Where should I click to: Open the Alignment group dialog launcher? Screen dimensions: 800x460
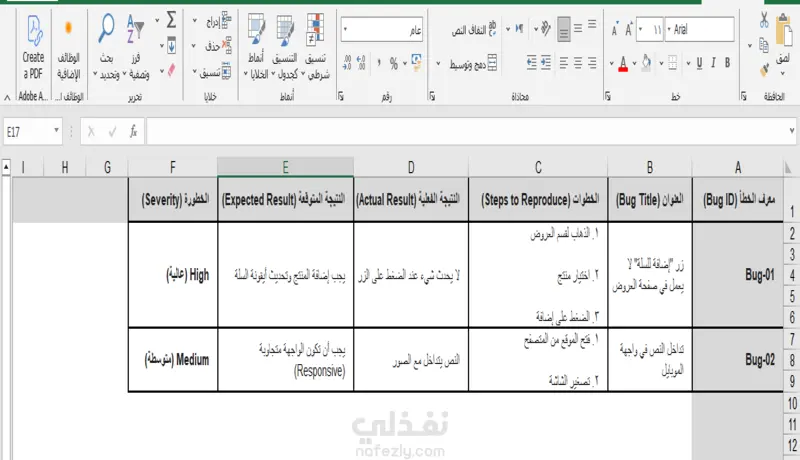tap(432, 95)
